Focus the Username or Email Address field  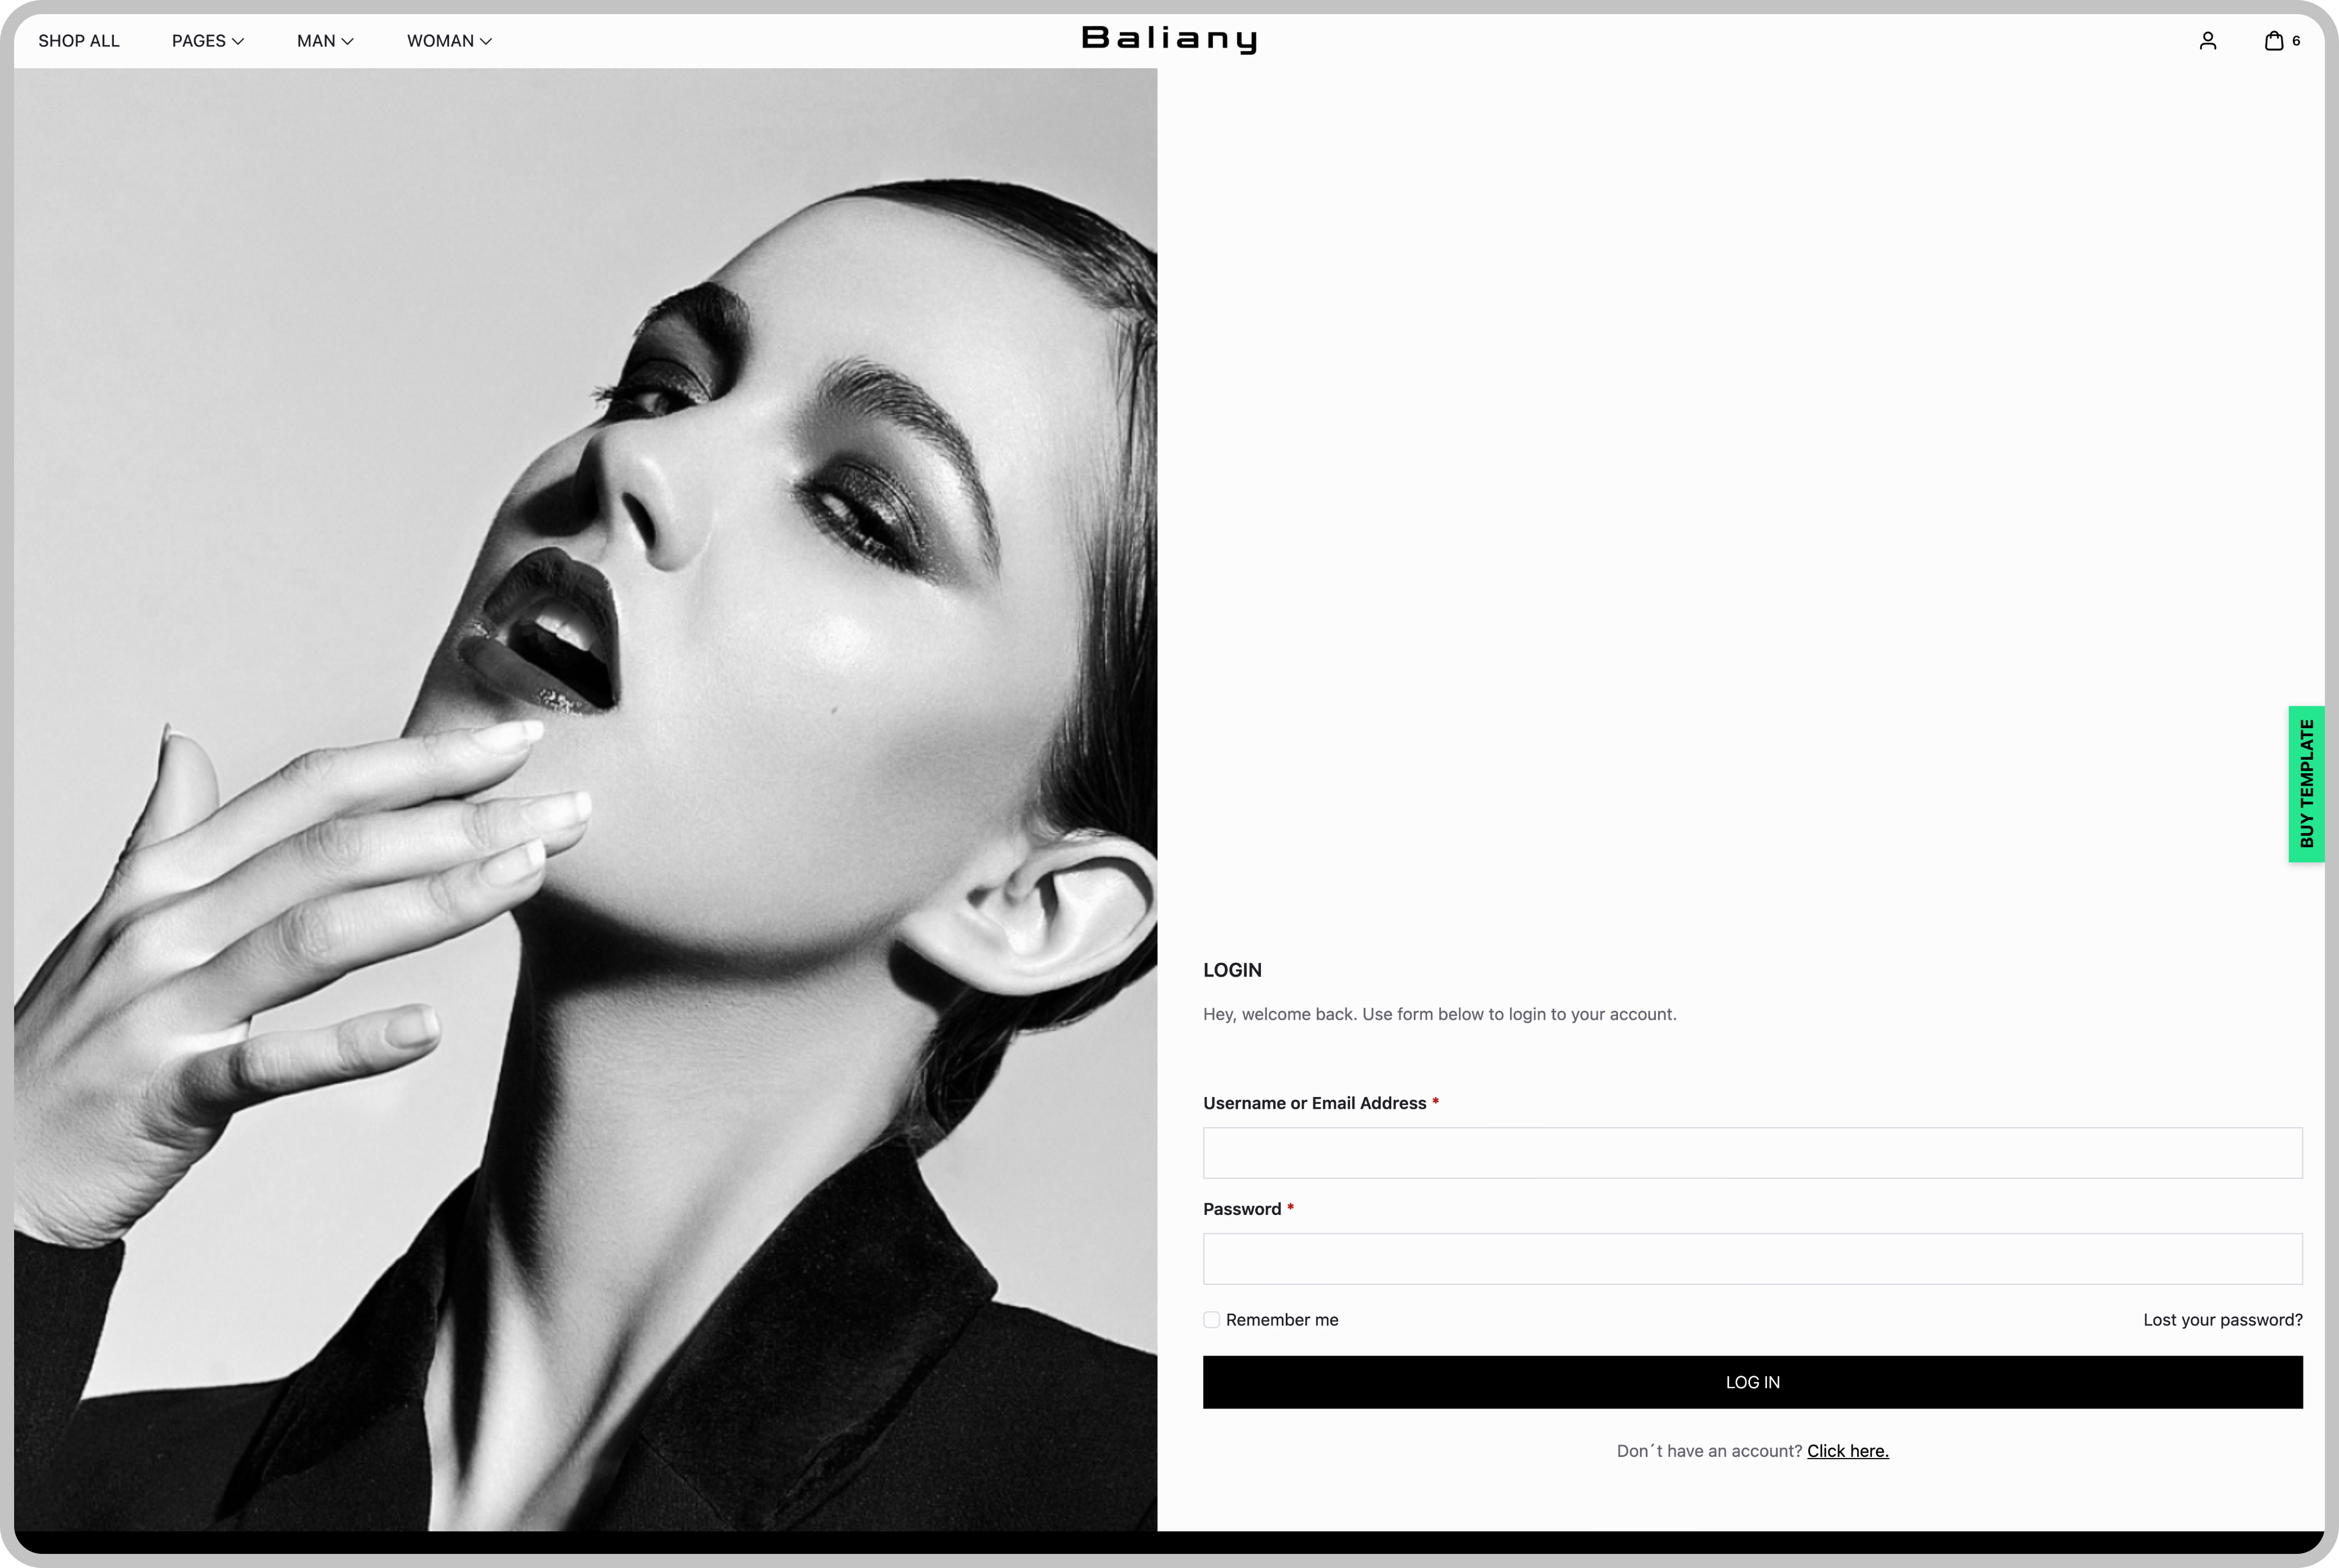pos(1752,1153)
